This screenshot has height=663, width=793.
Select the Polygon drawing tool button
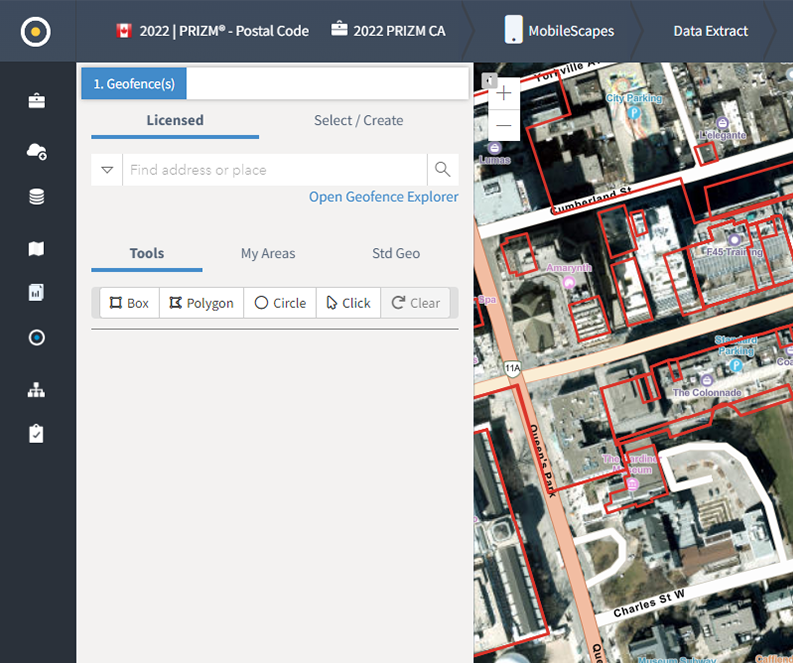(x=202, y=303)
